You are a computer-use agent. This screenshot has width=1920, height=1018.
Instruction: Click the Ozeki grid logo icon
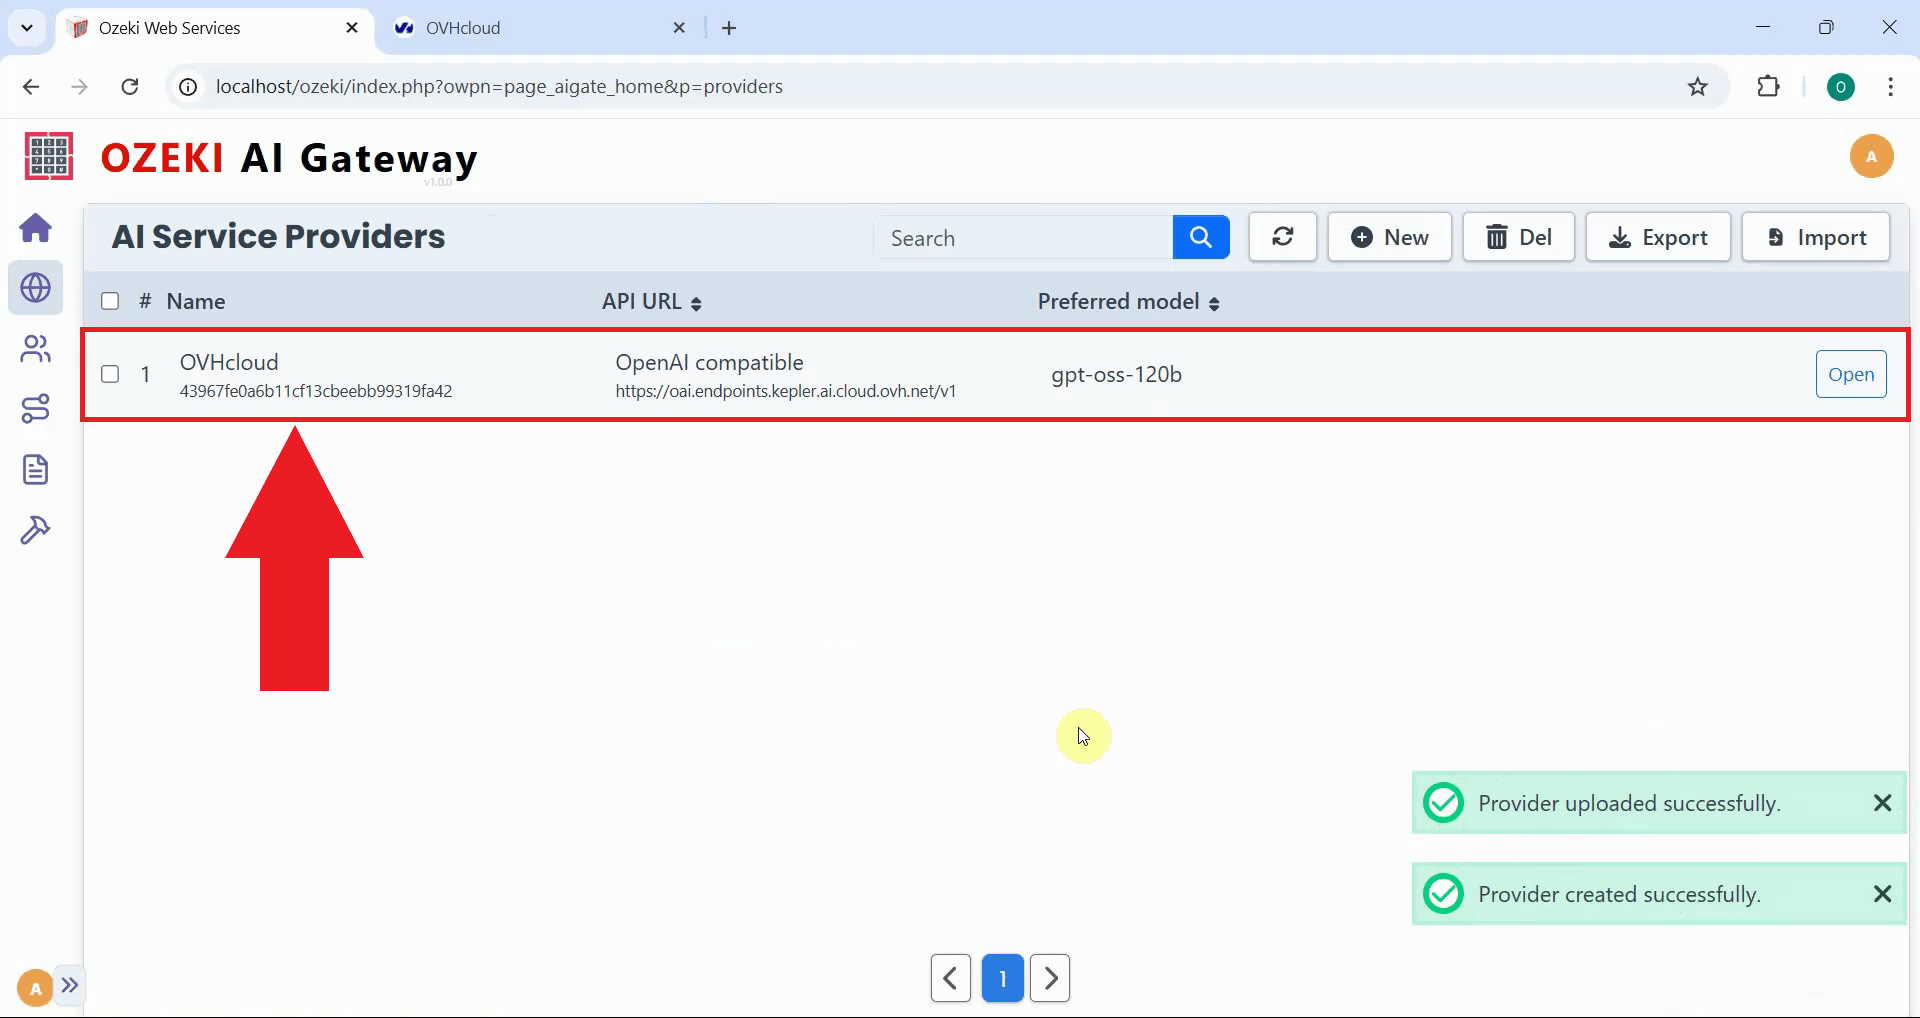click(48, 156)
